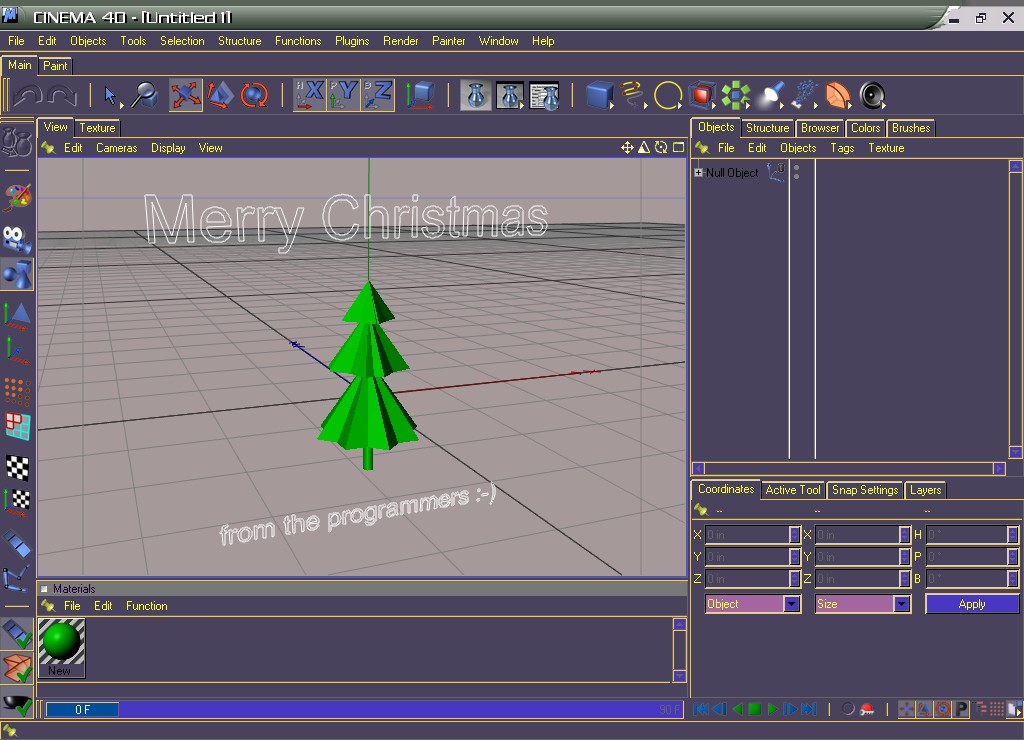Click the timeline frame slider at 0 F
Screen dimensions: 1024x740
[x=82, y=709]
